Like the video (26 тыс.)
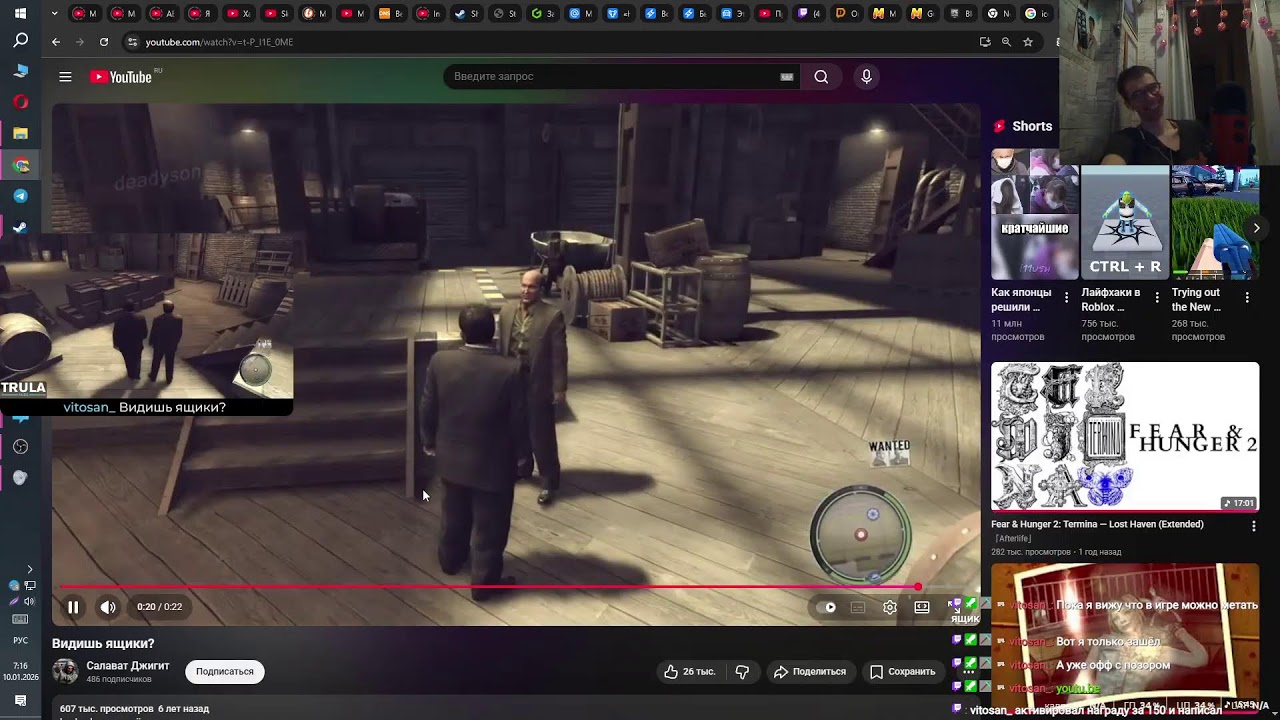The height and width of the screenshot is (720, 1280). point(690,672)
